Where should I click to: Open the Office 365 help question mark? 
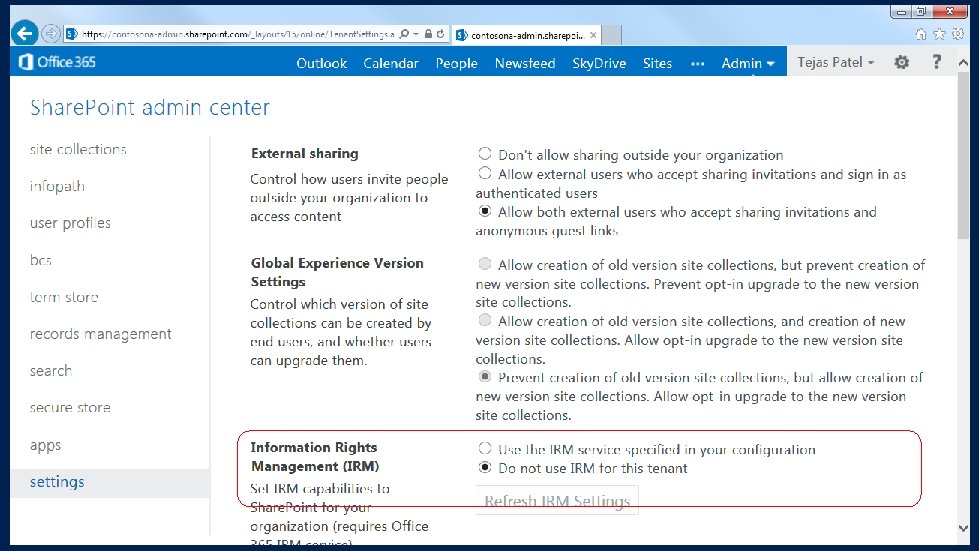pos(936,61)
